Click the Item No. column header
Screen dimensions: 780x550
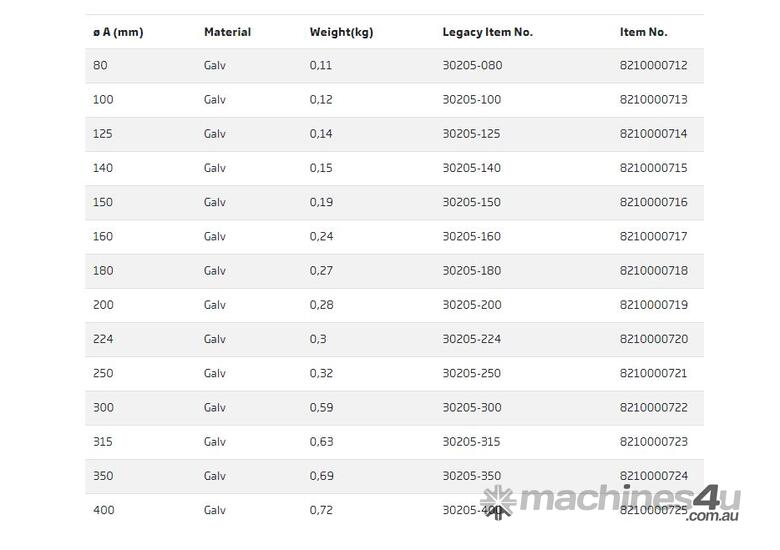[x=643, y=32]
